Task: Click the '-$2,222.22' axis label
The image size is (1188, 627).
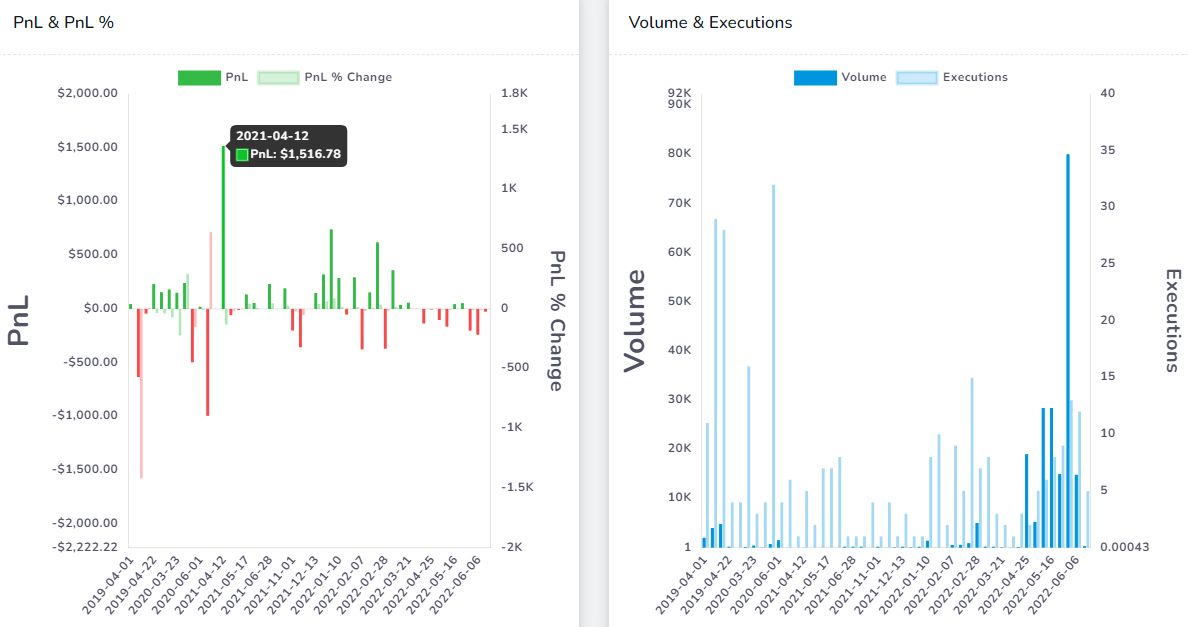Action: (85, 547)
